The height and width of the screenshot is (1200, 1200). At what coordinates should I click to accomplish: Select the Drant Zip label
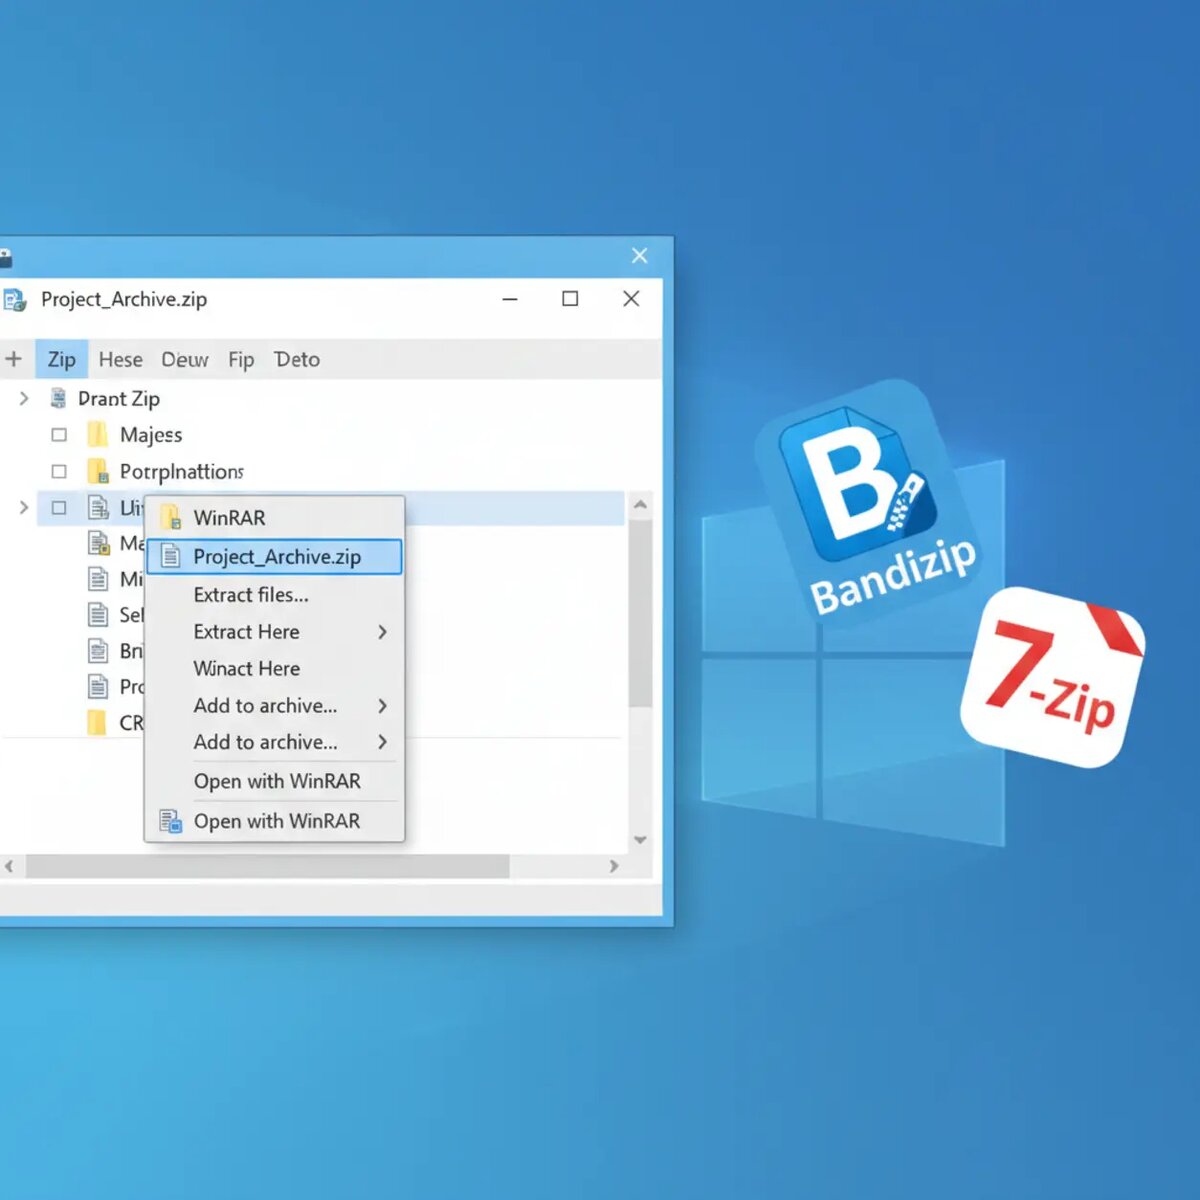(119, 398)
